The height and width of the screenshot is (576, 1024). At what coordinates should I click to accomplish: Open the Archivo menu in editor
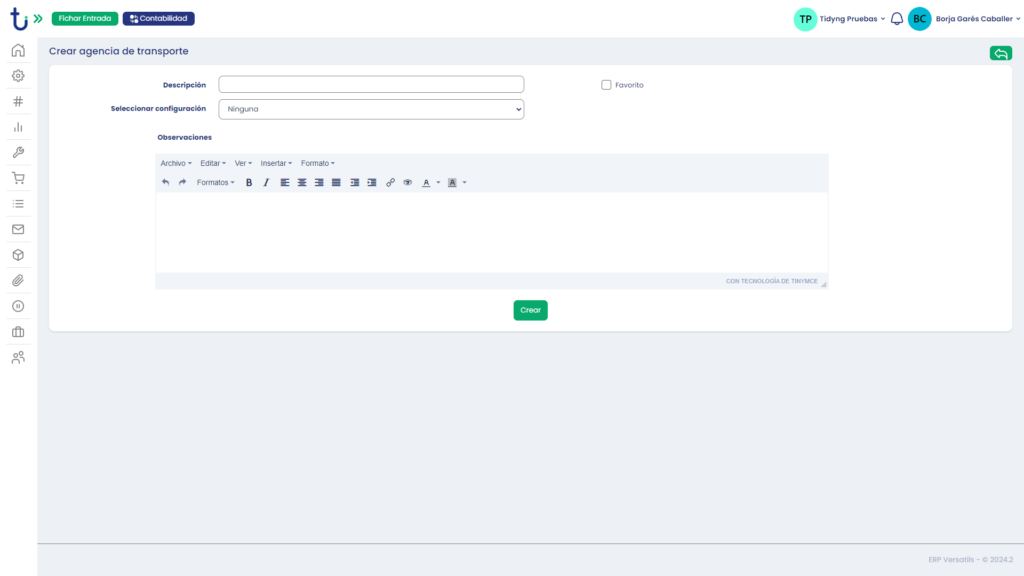175,163
